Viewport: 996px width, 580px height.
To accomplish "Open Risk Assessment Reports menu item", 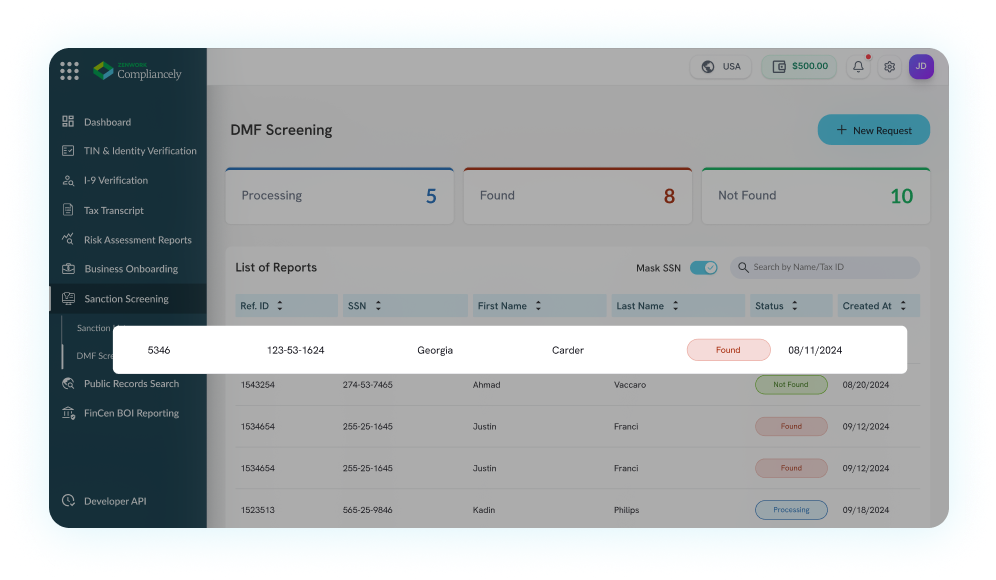I will [137, 240].
